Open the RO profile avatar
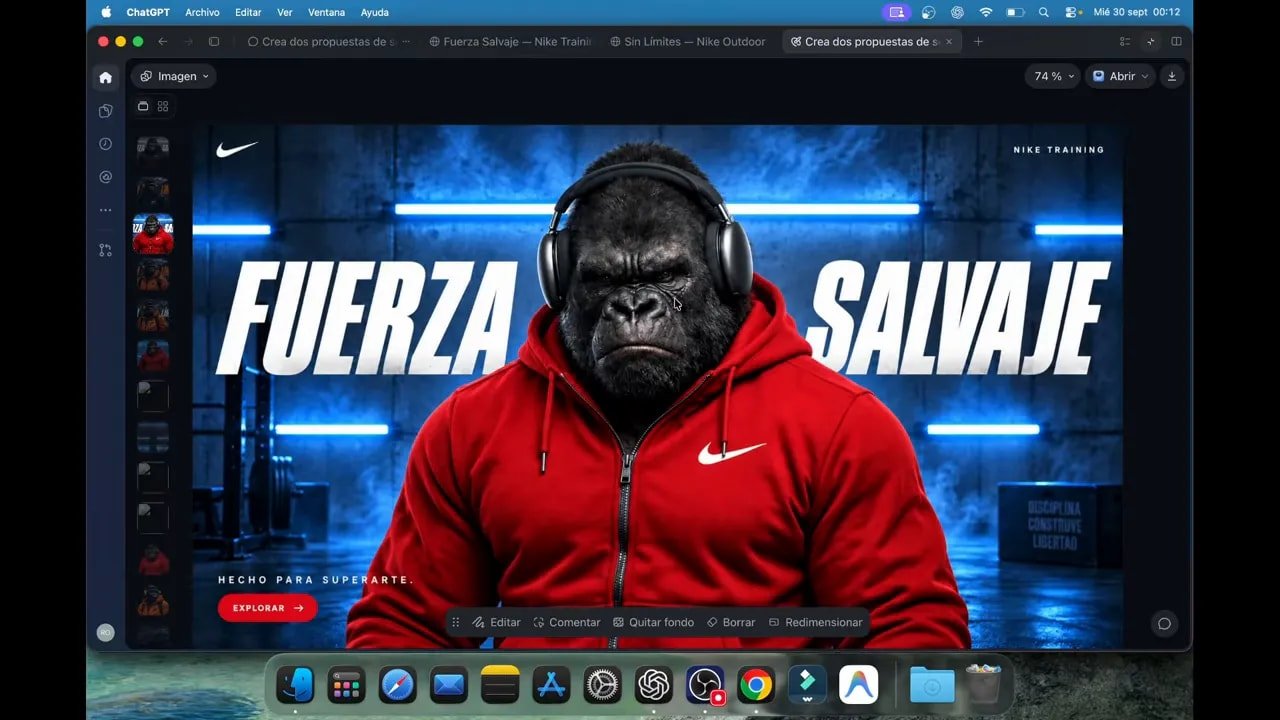This screenshot has width=1280, height=720. (105, 632)
